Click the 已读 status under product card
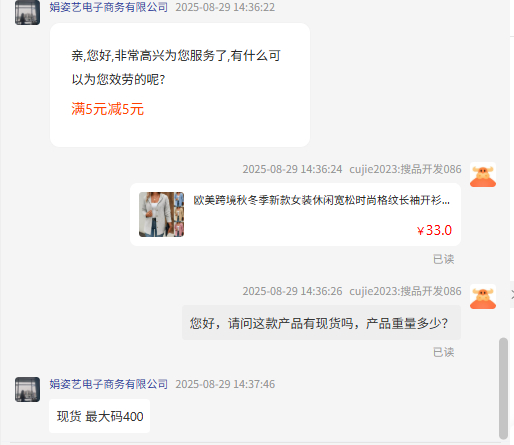The width and height of the screenshot is (514, 445). point(443,259)
